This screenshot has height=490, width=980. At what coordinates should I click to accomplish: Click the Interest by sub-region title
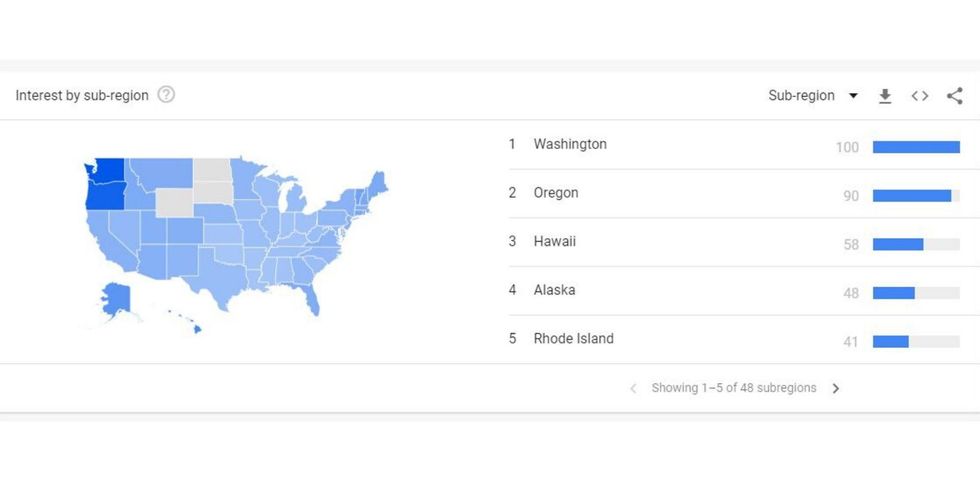(82, 96)
